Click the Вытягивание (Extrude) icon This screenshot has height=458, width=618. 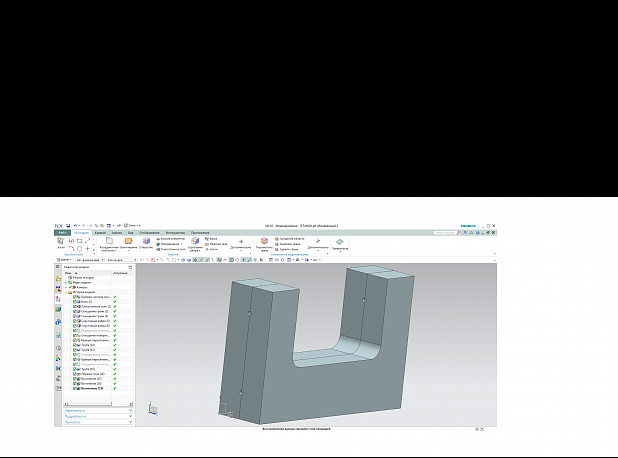[127, 243]
